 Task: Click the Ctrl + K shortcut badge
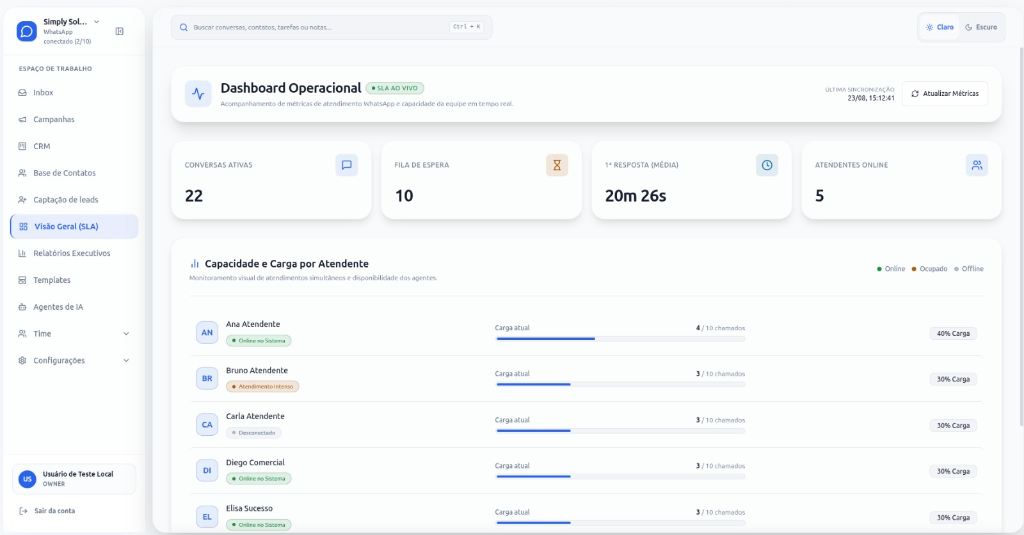tap(466, 27)
